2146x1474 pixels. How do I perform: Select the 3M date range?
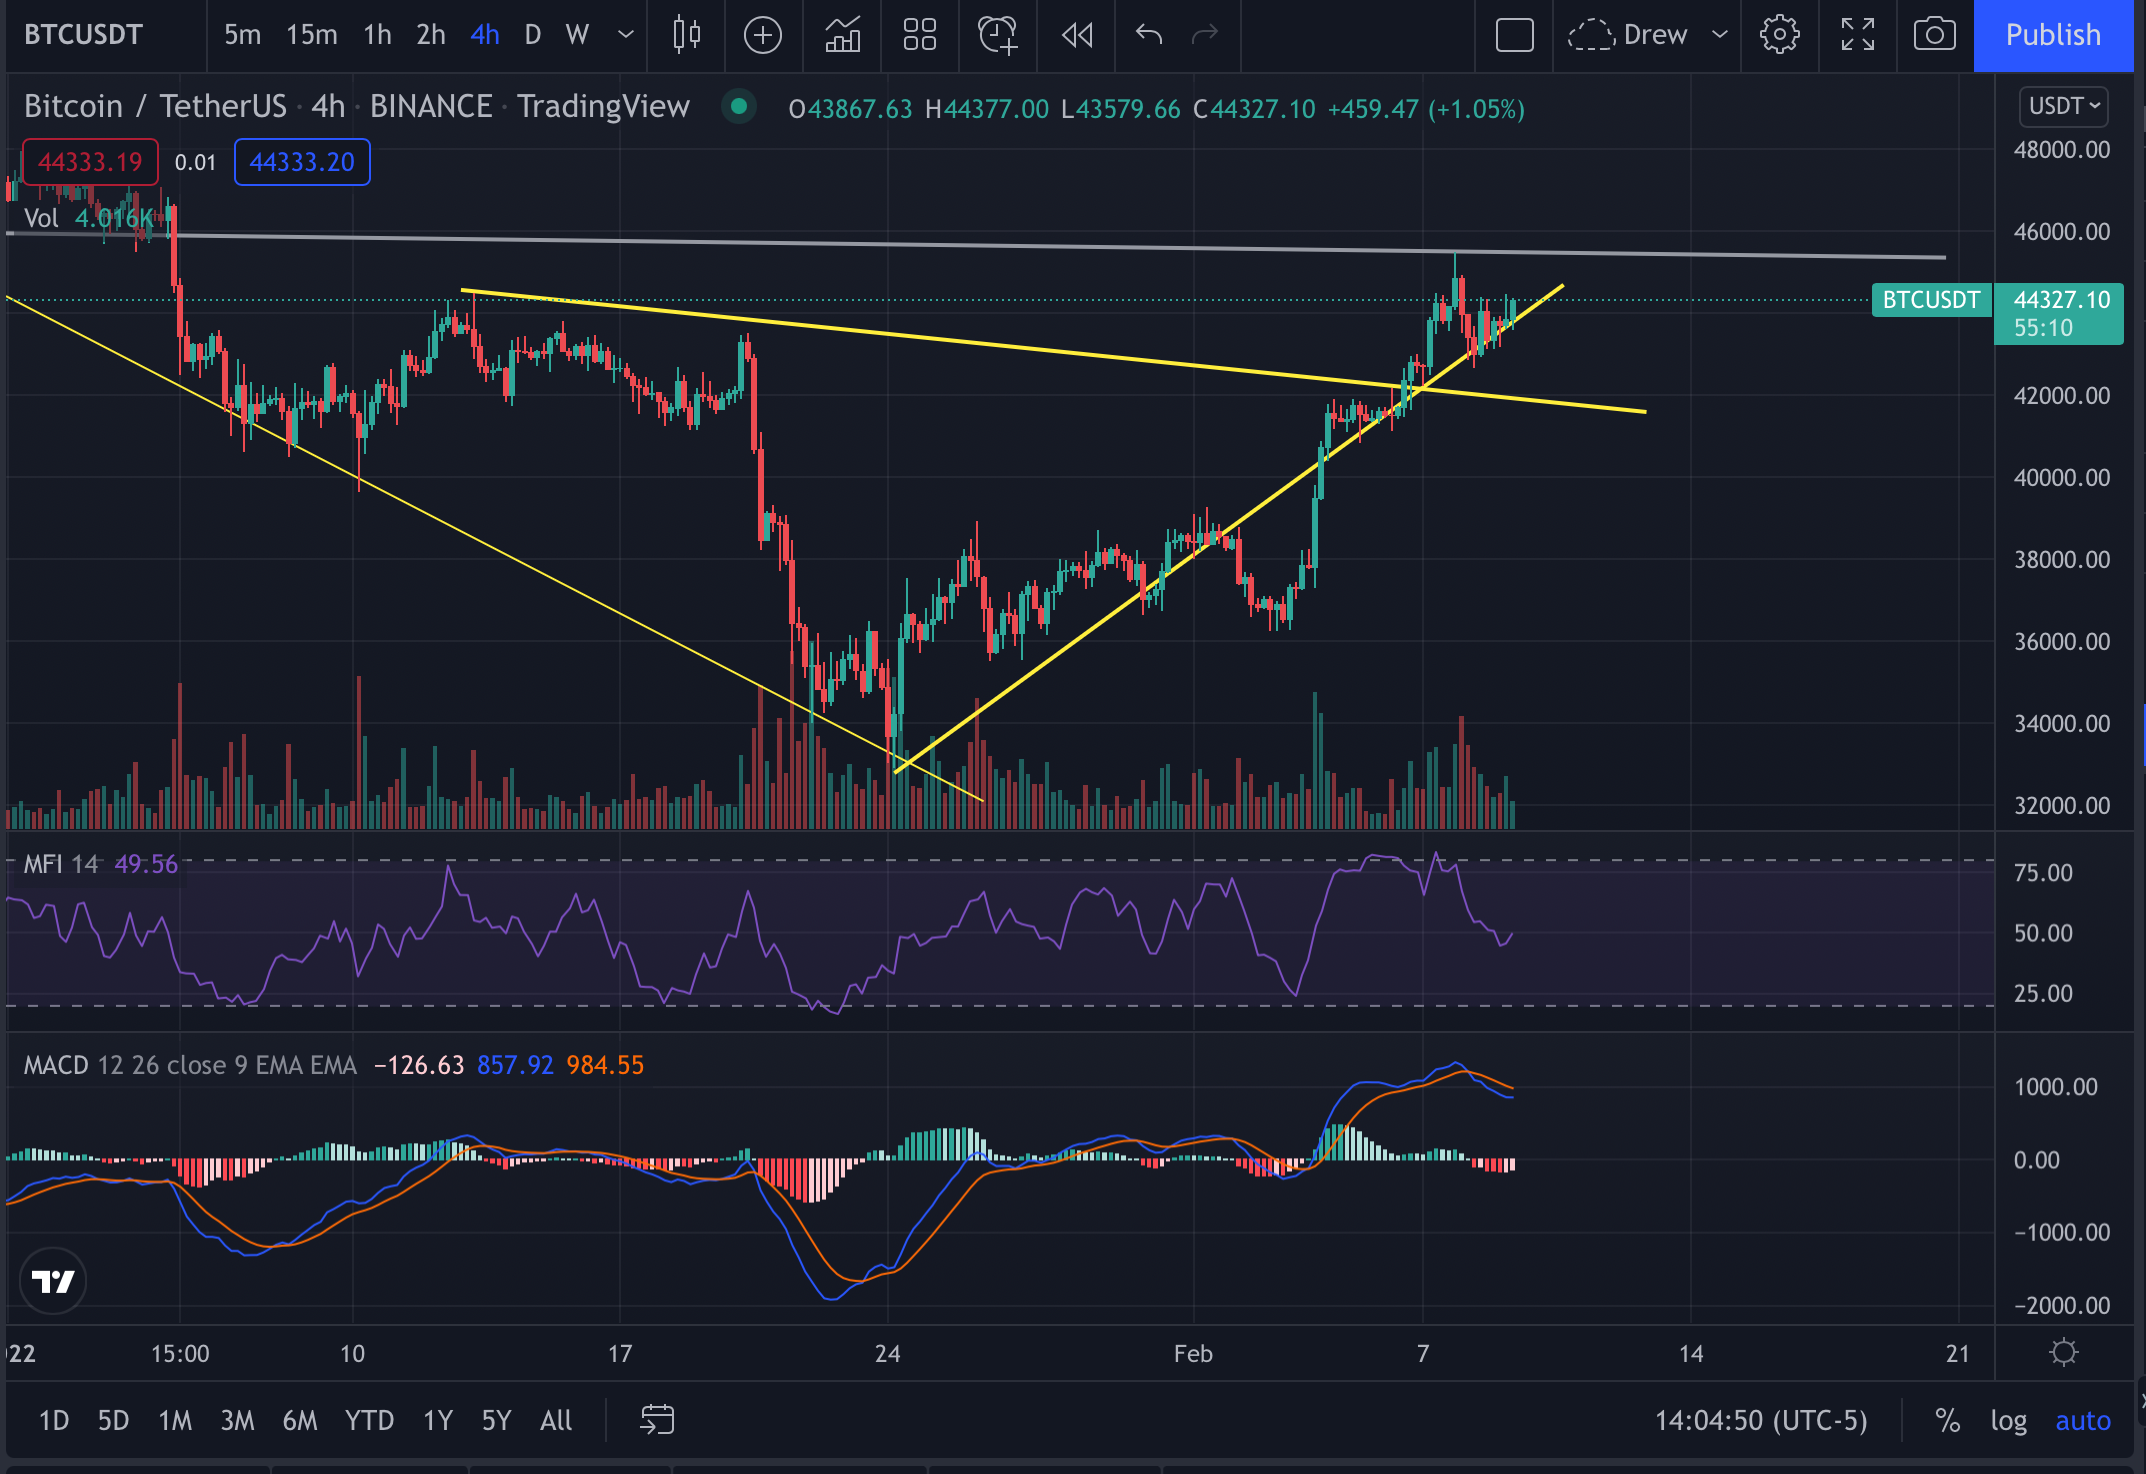click(237, 1420)
